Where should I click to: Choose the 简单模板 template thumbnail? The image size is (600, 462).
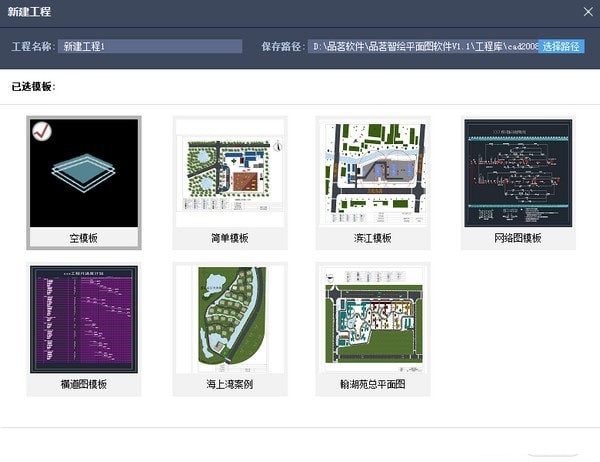coord(230,173)
